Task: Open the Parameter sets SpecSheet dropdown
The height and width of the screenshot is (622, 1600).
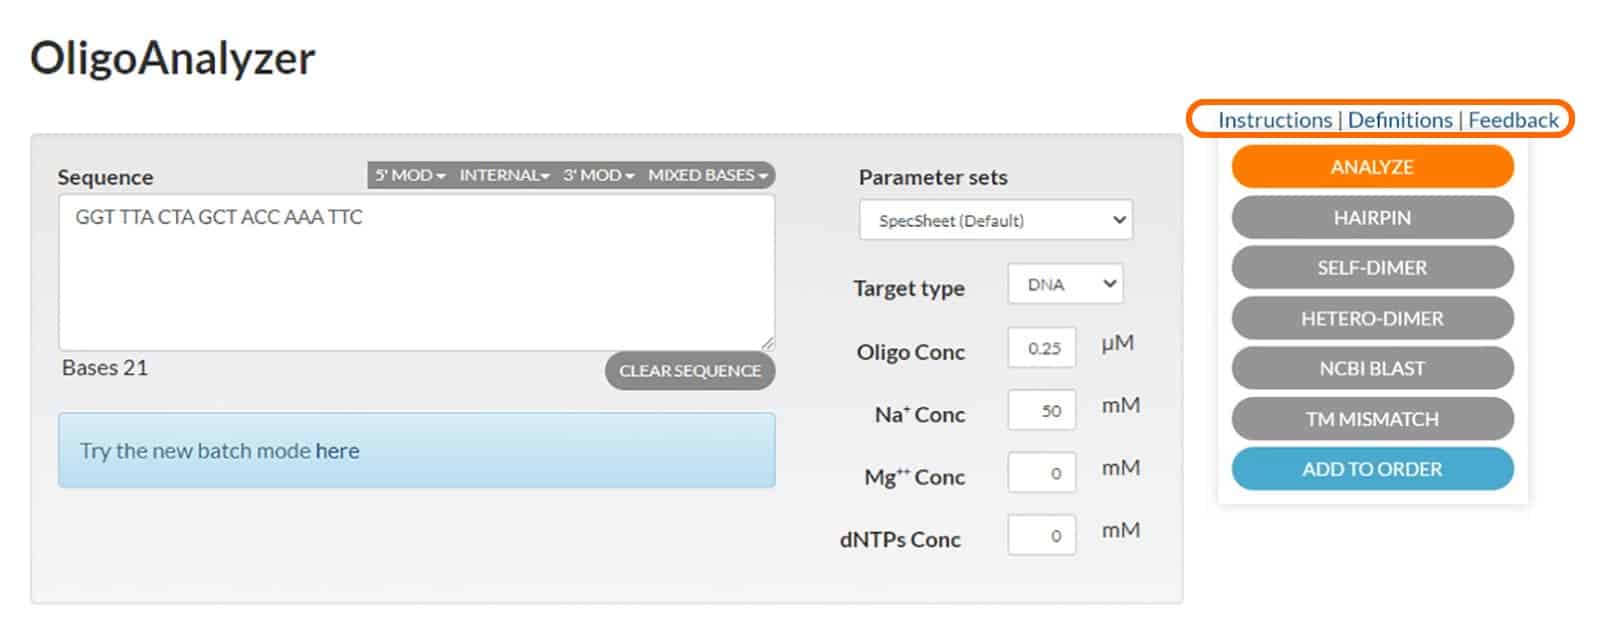Action: pyautogui.click(x=995, y=221)
